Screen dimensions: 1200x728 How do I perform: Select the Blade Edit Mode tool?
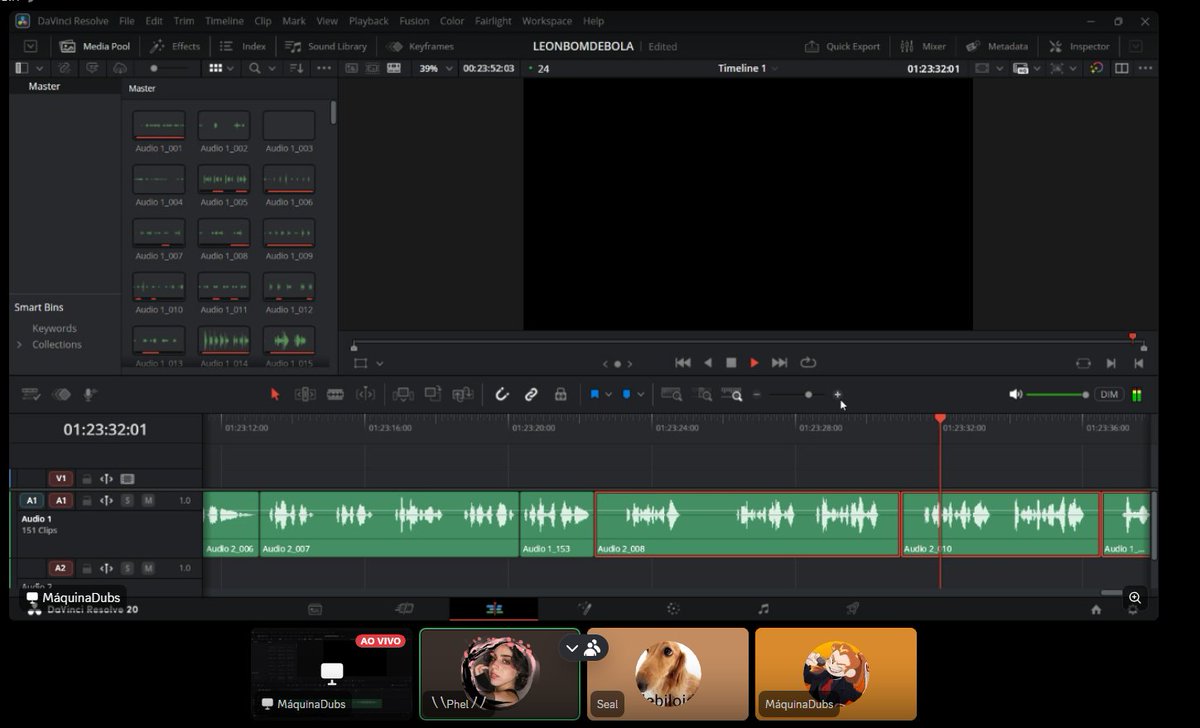335,394
